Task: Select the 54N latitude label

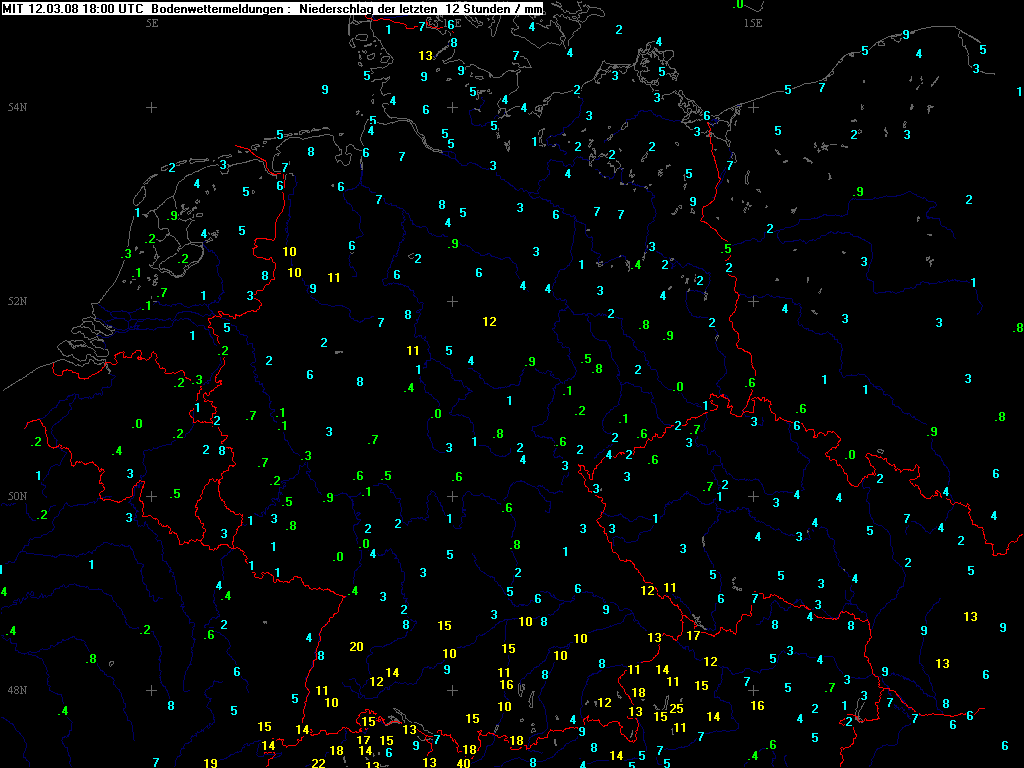Action: click(x=17, y=107)
